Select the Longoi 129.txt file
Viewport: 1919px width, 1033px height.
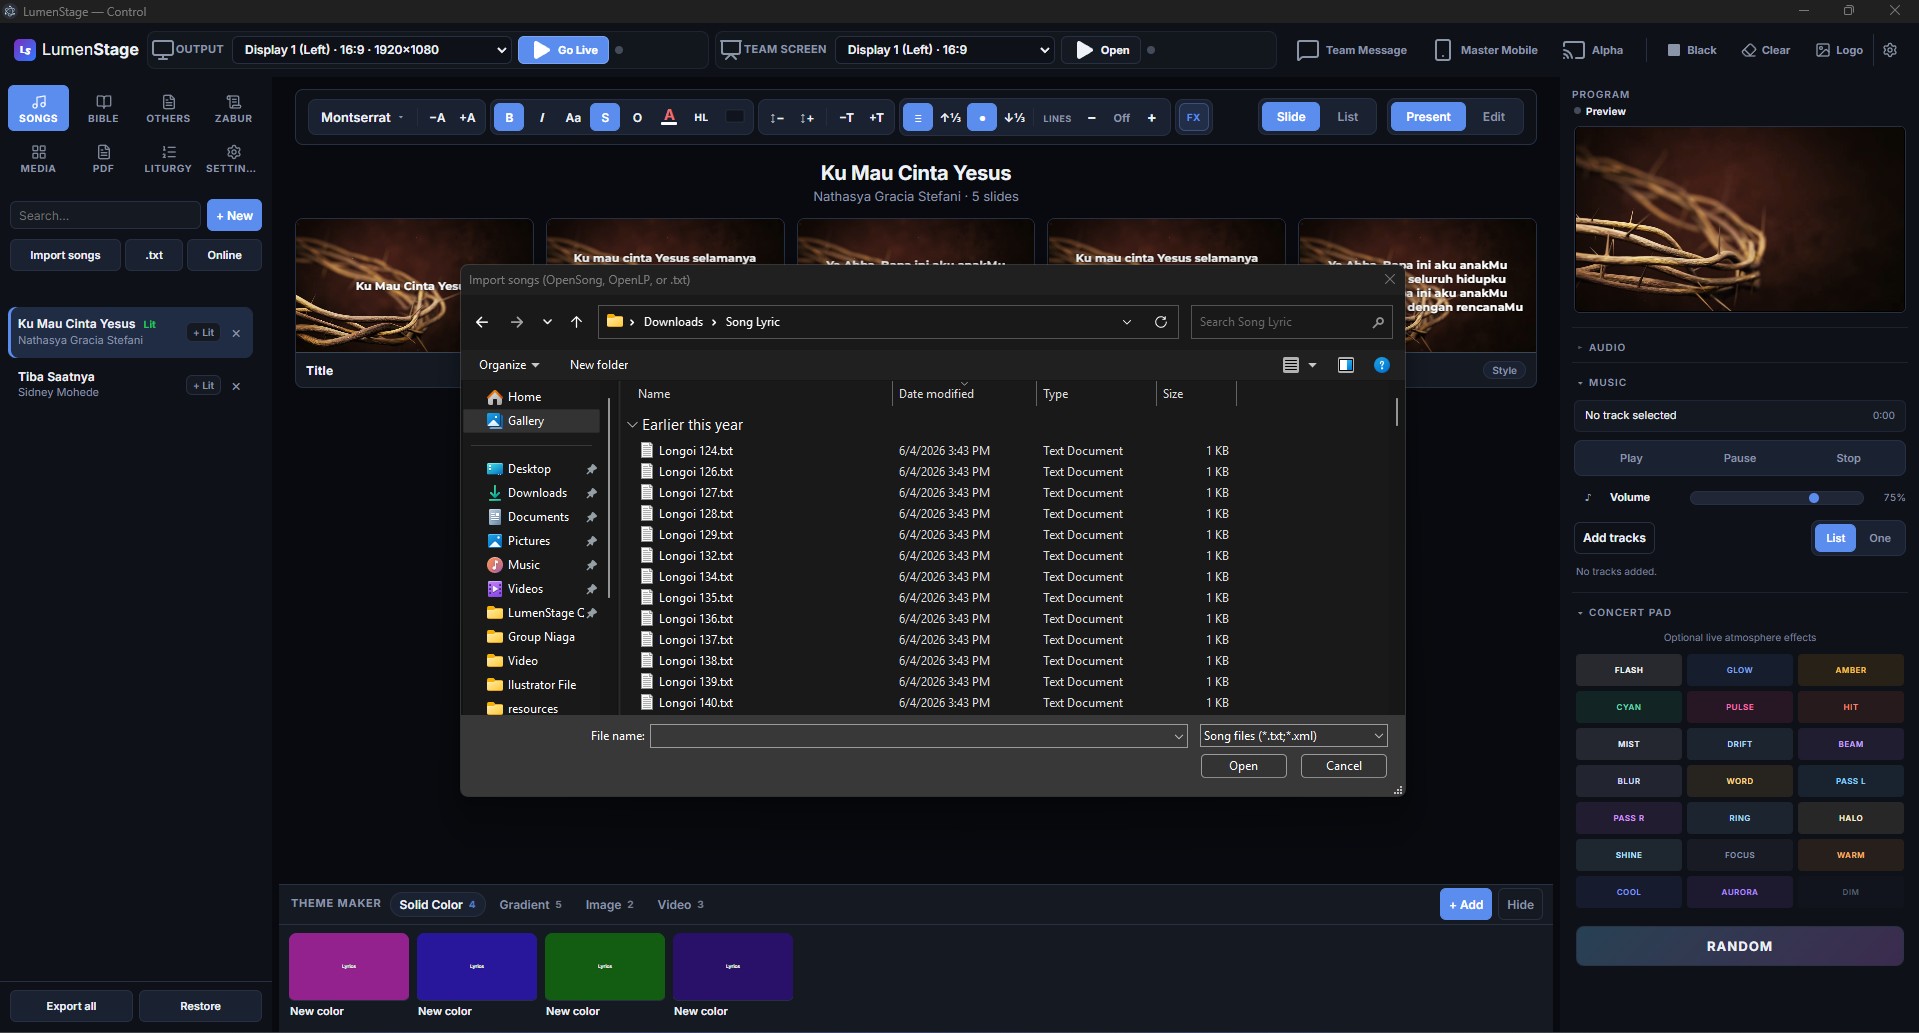point(695,535)
